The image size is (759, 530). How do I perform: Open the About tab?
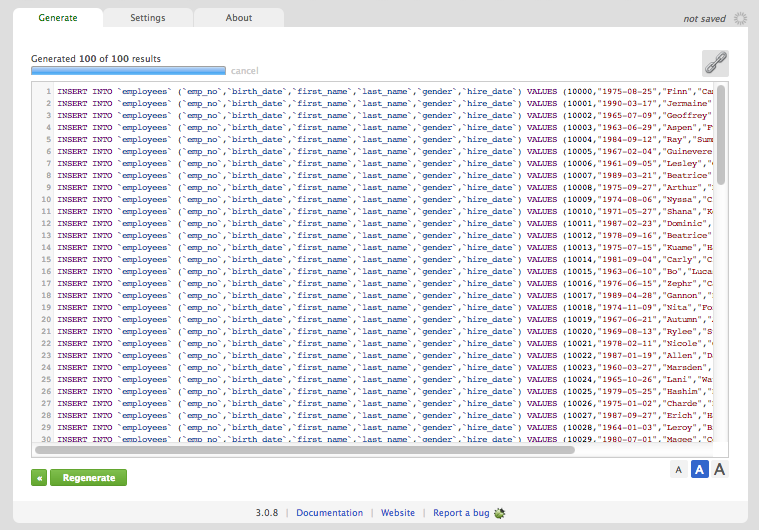[x=239, y=17]
